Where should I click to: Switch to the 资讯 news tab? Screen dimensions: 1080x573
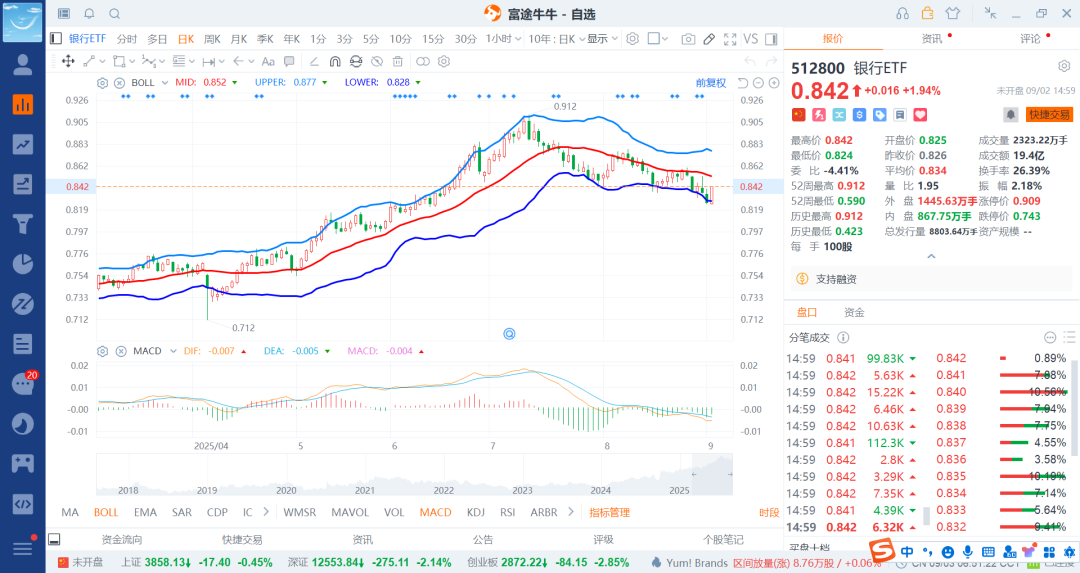coord(931,39)
